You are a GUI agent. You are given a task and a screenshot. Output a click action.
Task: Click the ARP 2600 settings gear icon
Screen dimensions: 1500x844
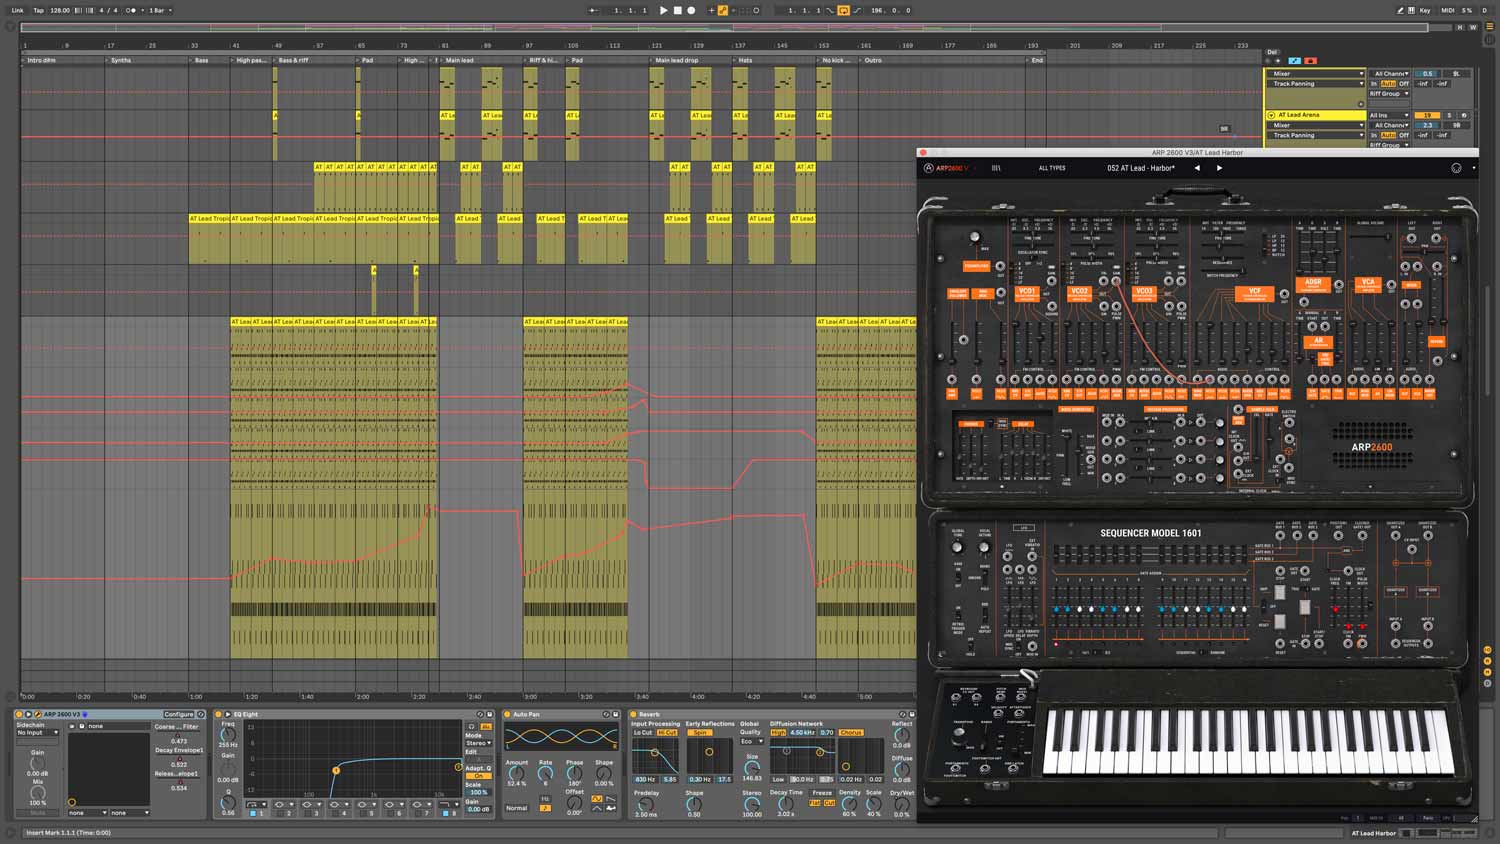[x=1456, y=168]
